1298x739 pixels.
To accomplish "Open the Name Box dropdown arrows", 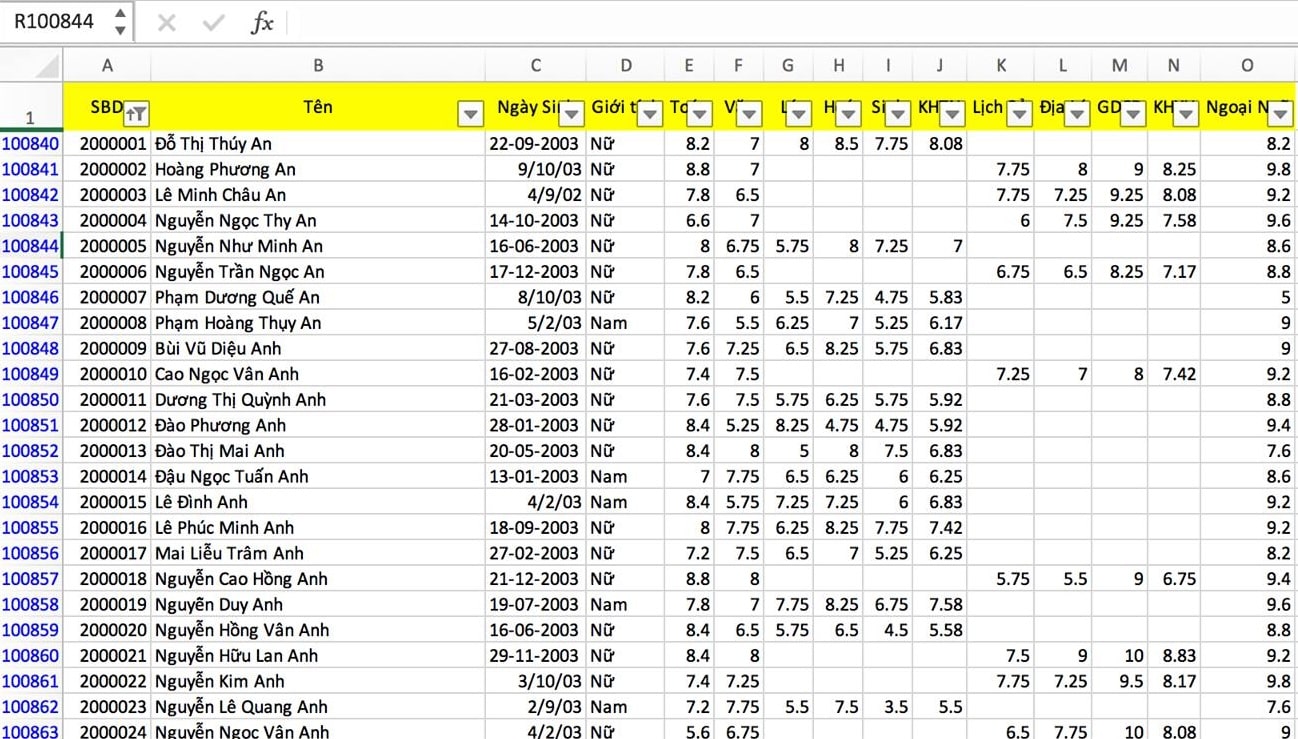I will coord(120,21).
